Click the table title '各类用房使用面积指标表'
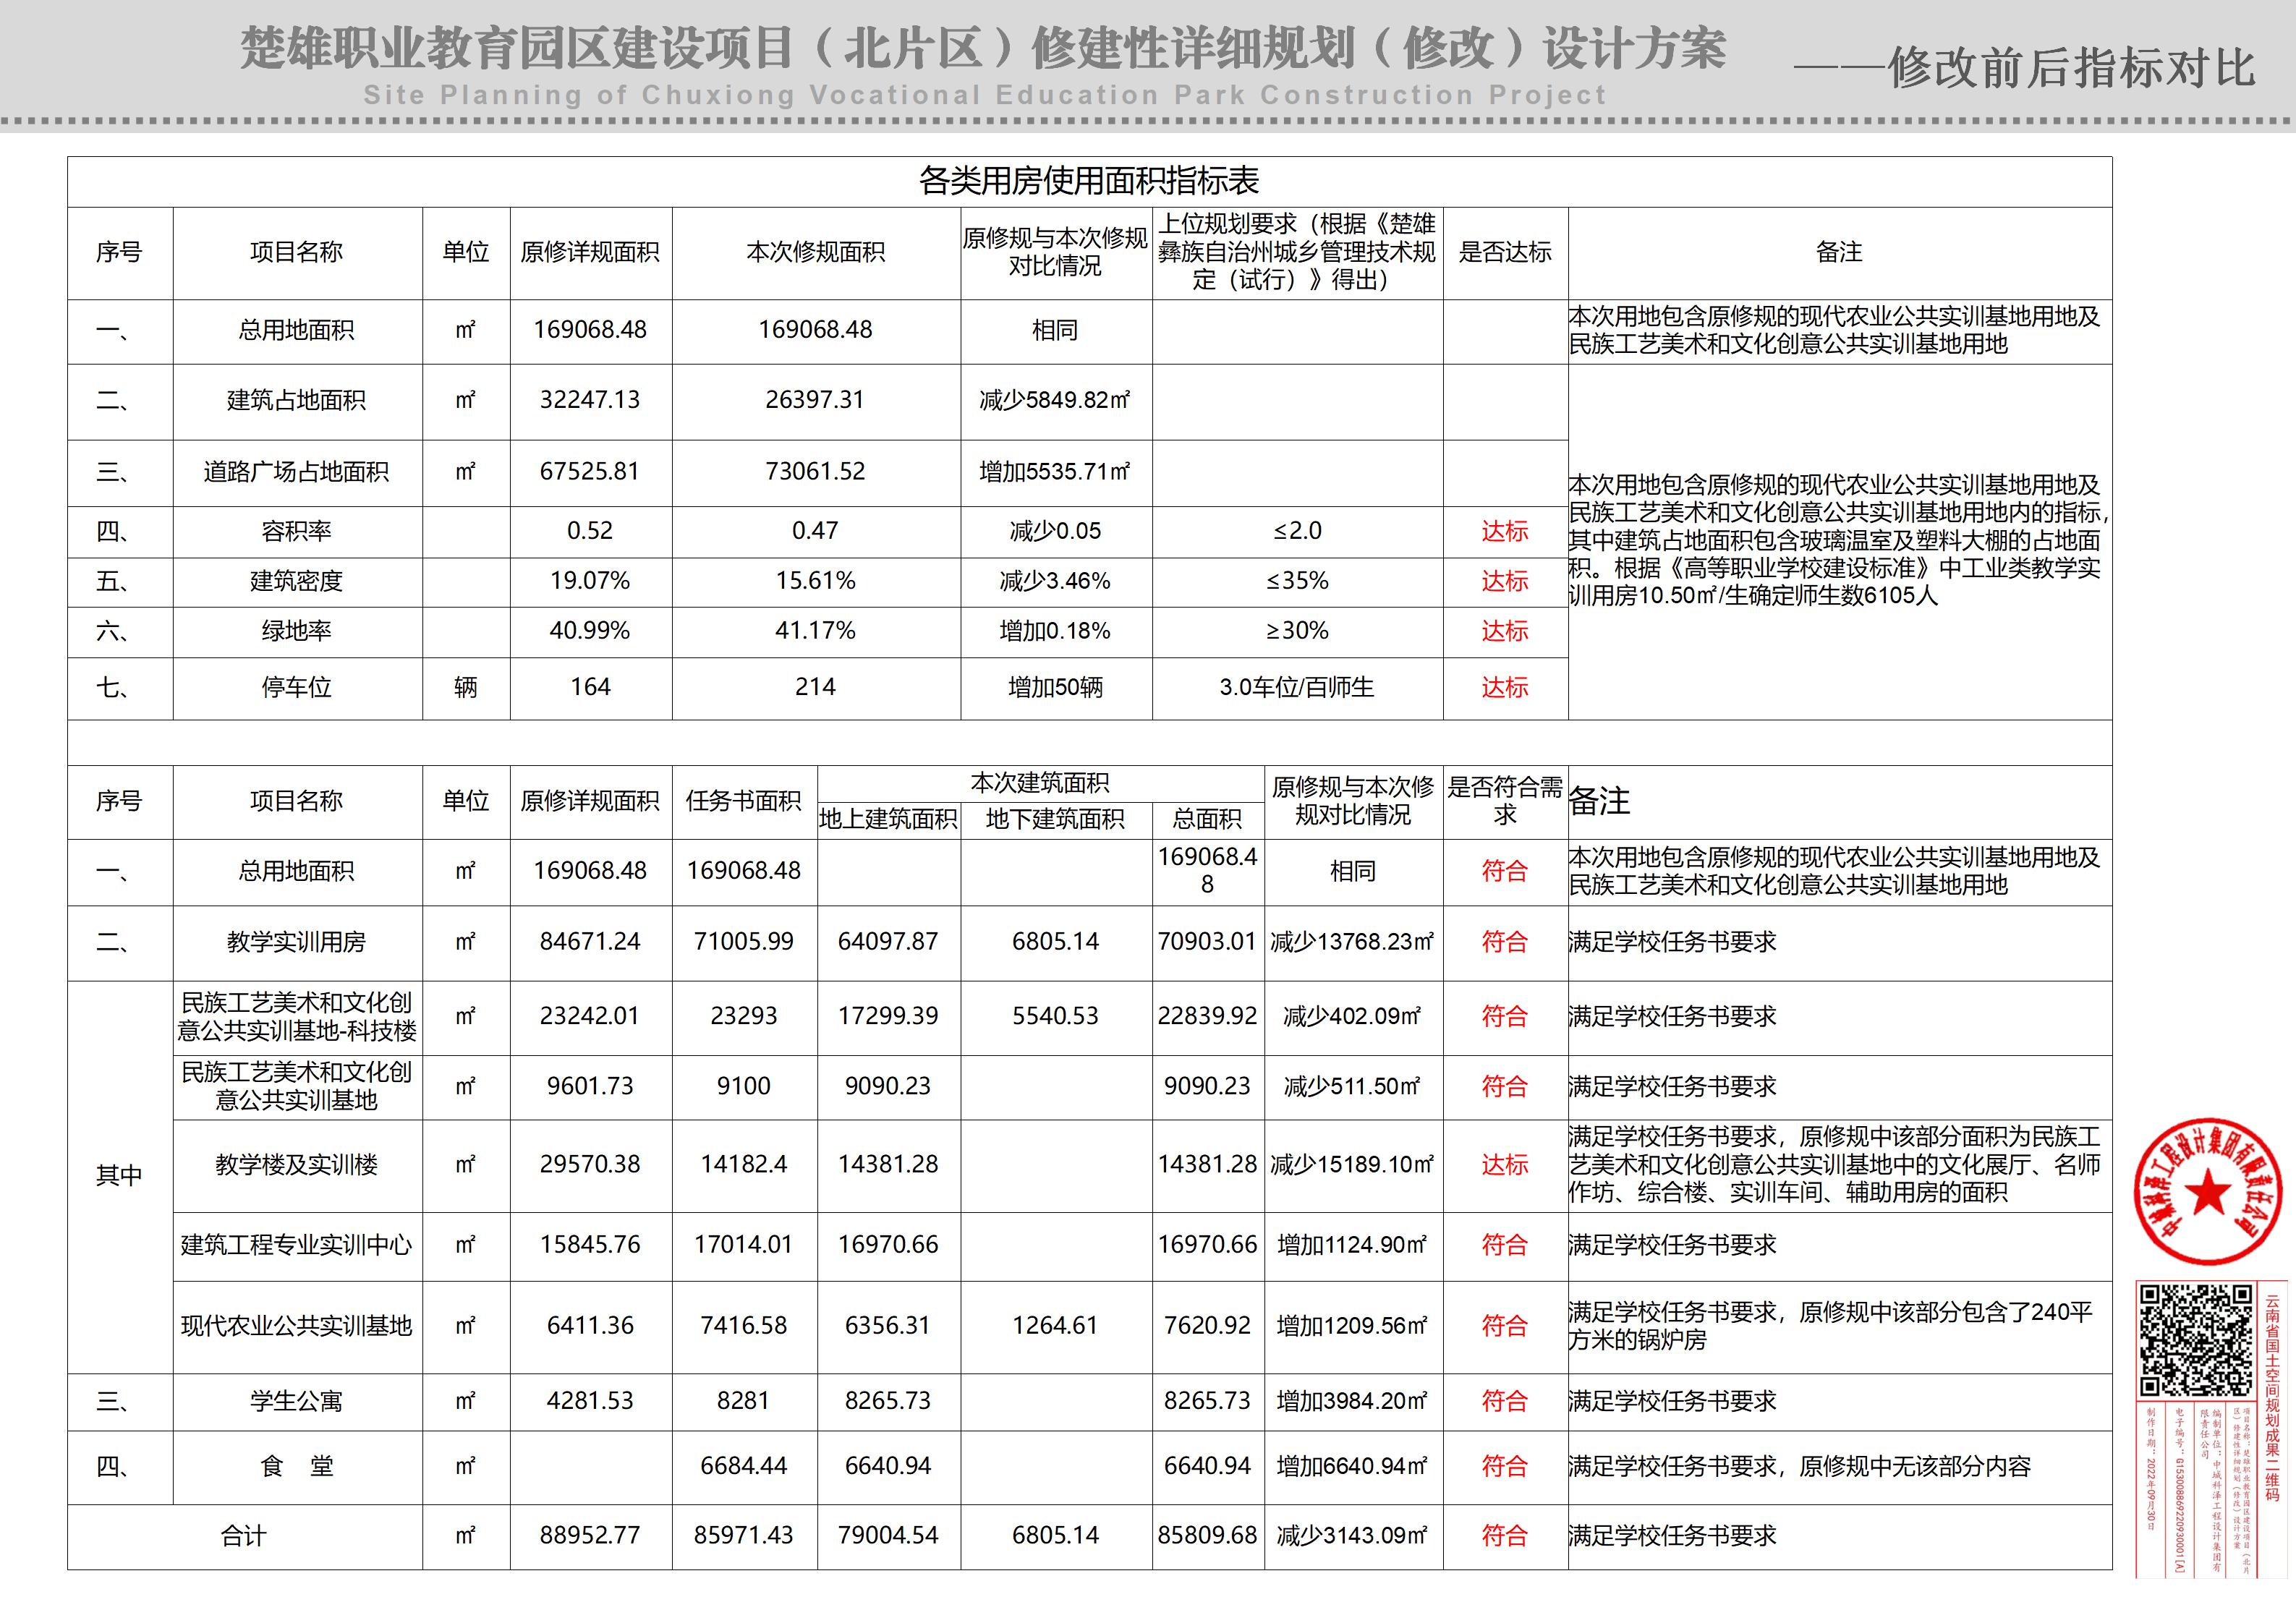2296x1623 pixels. click(x=1089, y=181)
